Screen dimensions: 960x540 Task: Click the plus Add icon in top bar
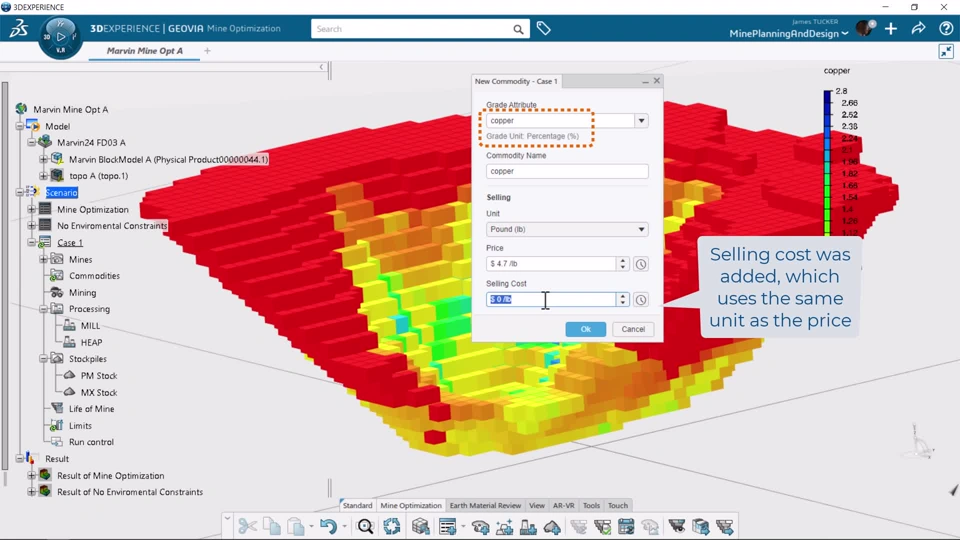pyautogui.click(x=891, y=28)
